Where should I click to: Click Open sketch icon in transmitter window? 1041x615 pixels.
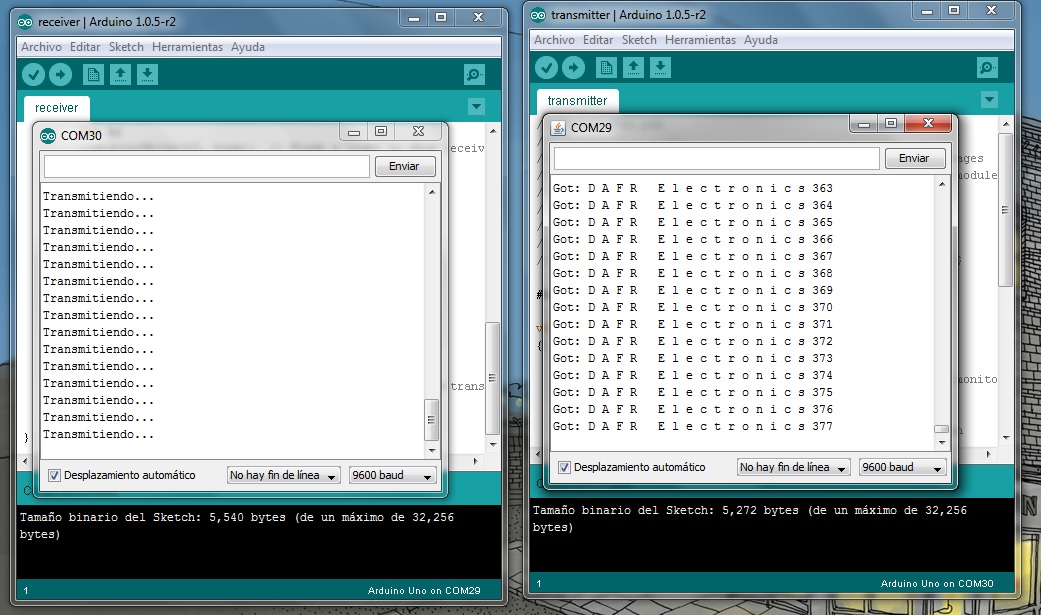pyautogui.click(x=633, y=67)
